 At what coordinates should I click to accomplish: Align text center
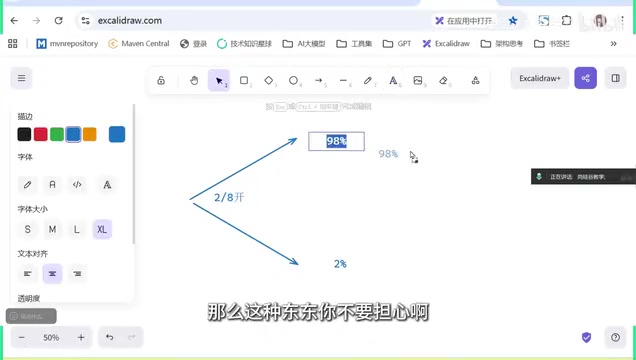pyautogui.click(x=52, y=274)
